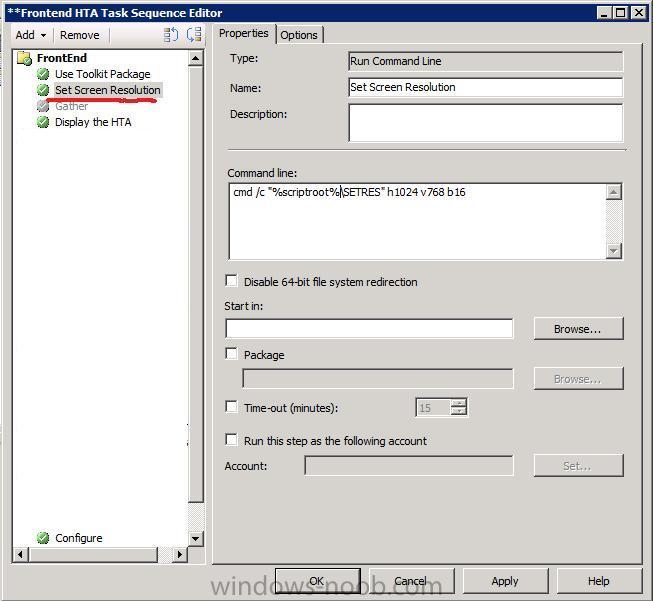Click the collapse all steps icon

tap(194, 35)
